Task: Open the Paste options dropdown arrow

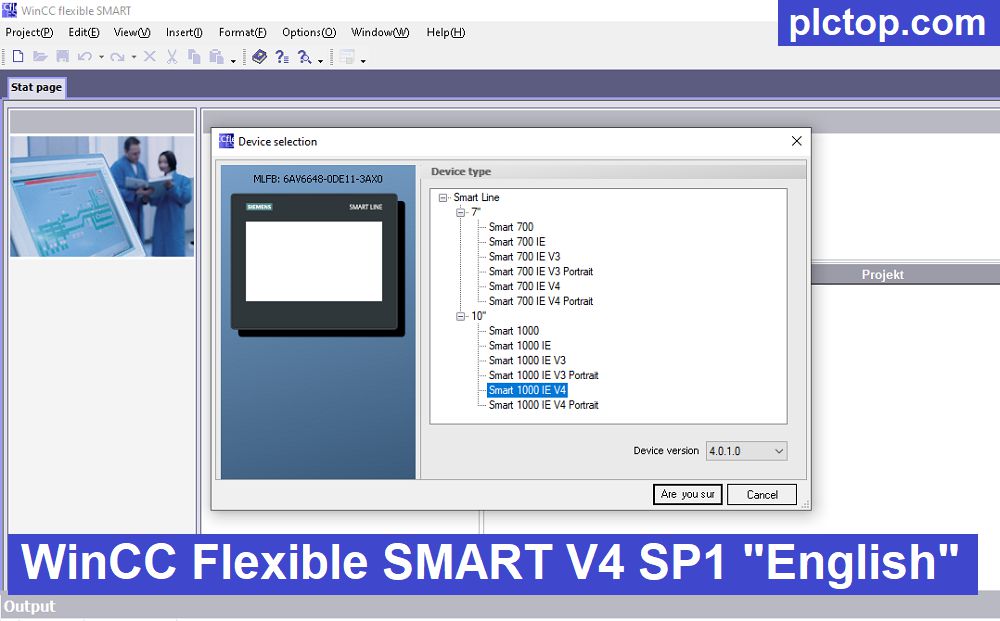Action: pos(233,61)
